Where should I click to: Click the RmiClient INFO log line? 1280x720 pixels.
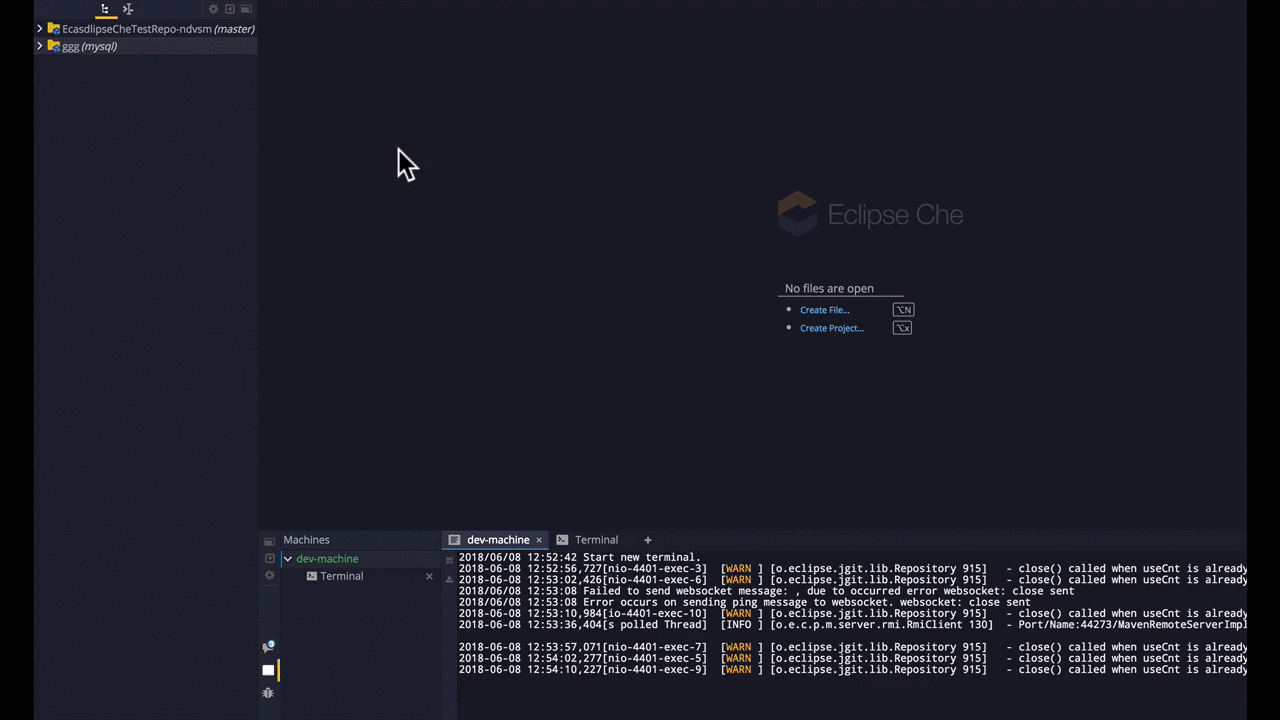click(x=853, y=625)
